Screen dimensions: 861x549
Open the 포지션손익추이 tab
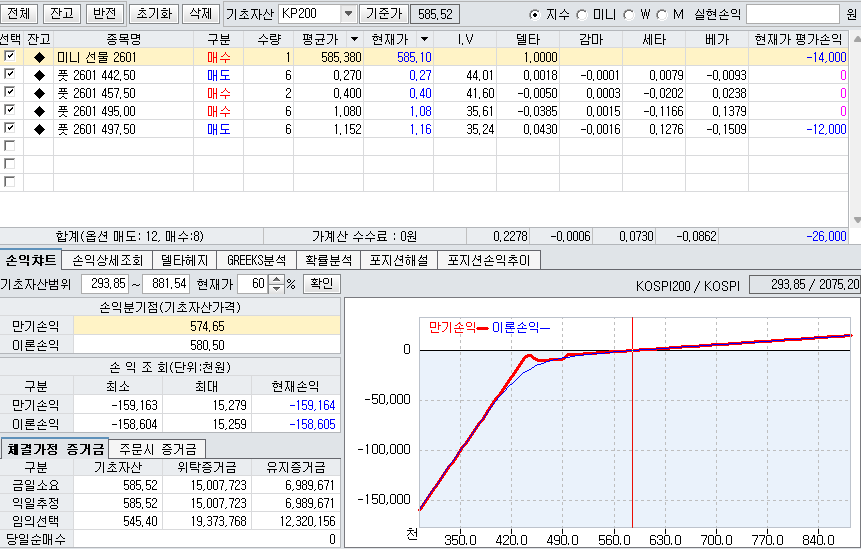[x=489, y=260]
